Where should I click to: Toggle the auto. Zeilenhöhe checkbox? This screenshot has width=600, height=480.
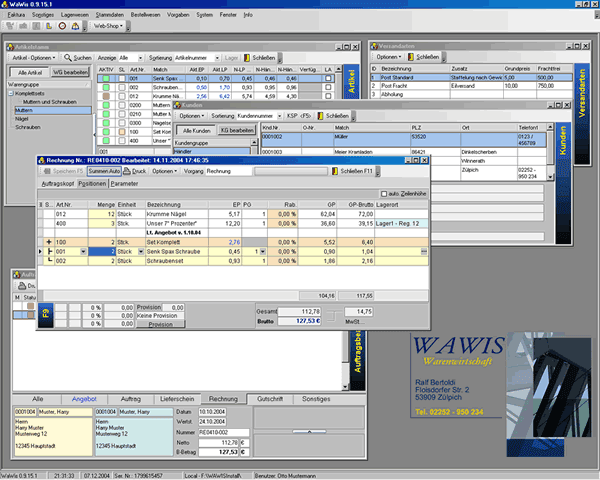tap(384, 194)
